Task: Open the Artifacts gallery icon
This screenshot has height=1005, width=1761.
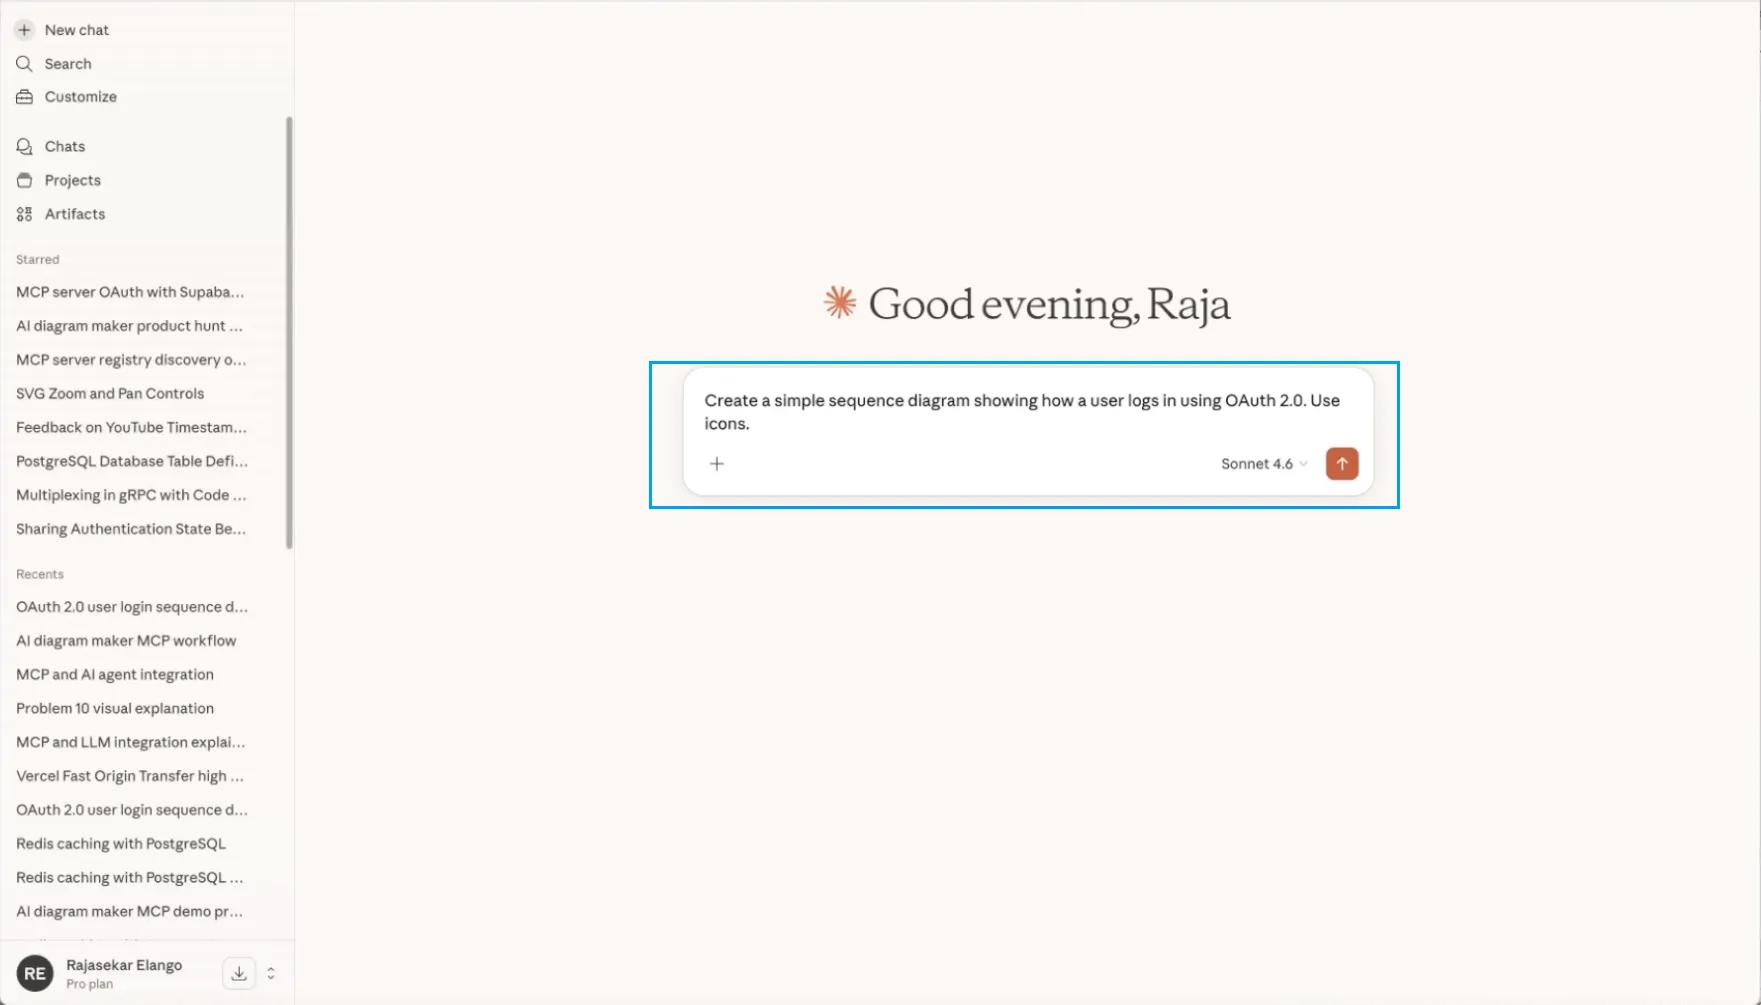Action: 24,214
